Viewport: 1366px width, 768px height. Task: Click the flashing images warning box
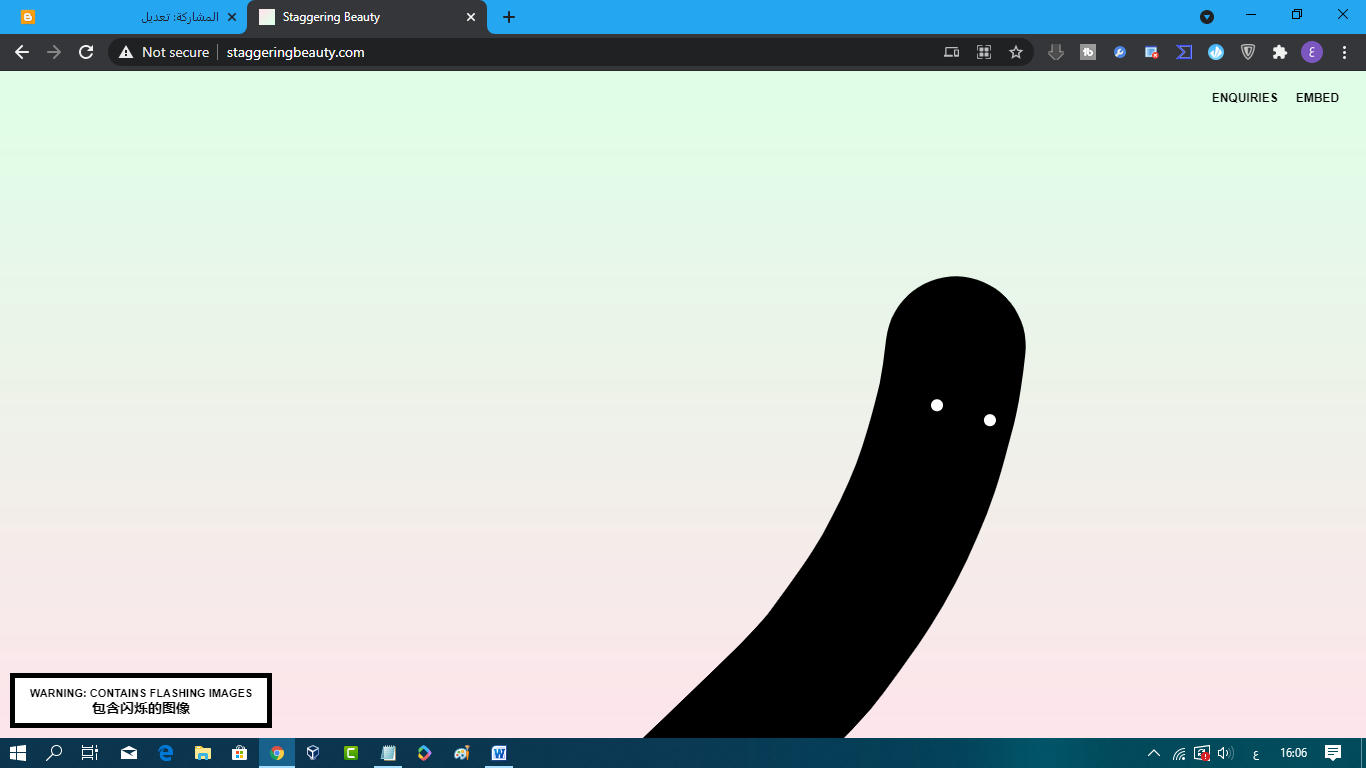coord(141,700)
